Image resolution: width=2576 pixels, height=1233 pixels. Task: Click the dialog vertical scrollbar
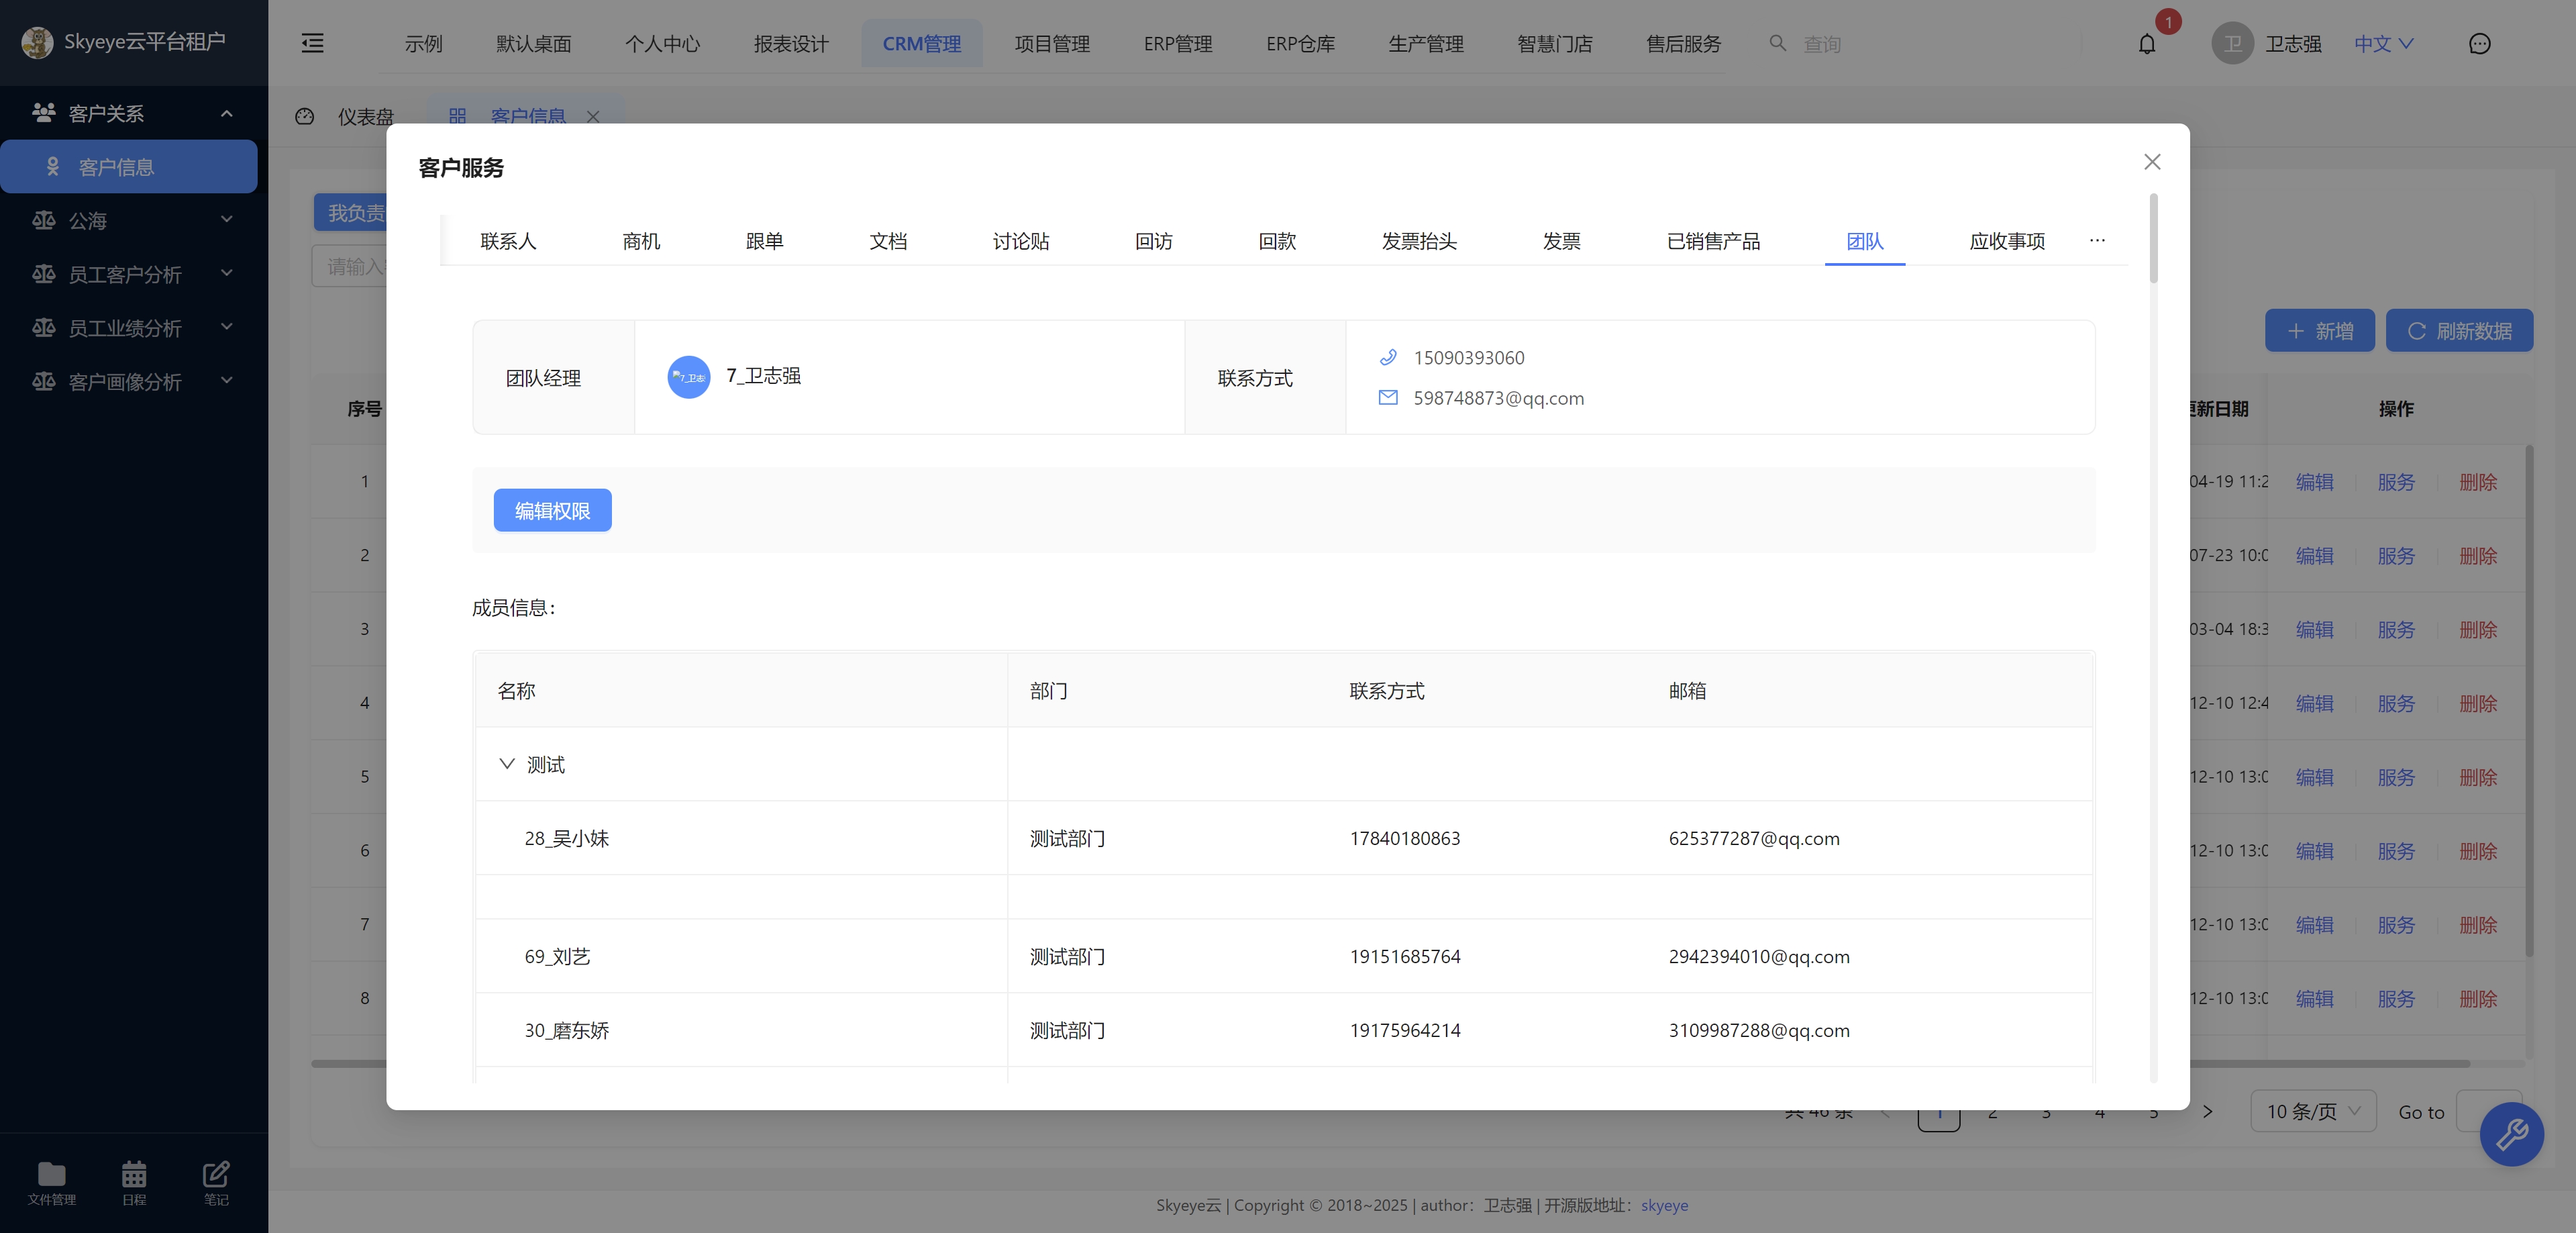pyautogui.click(x=2153, y=238)
